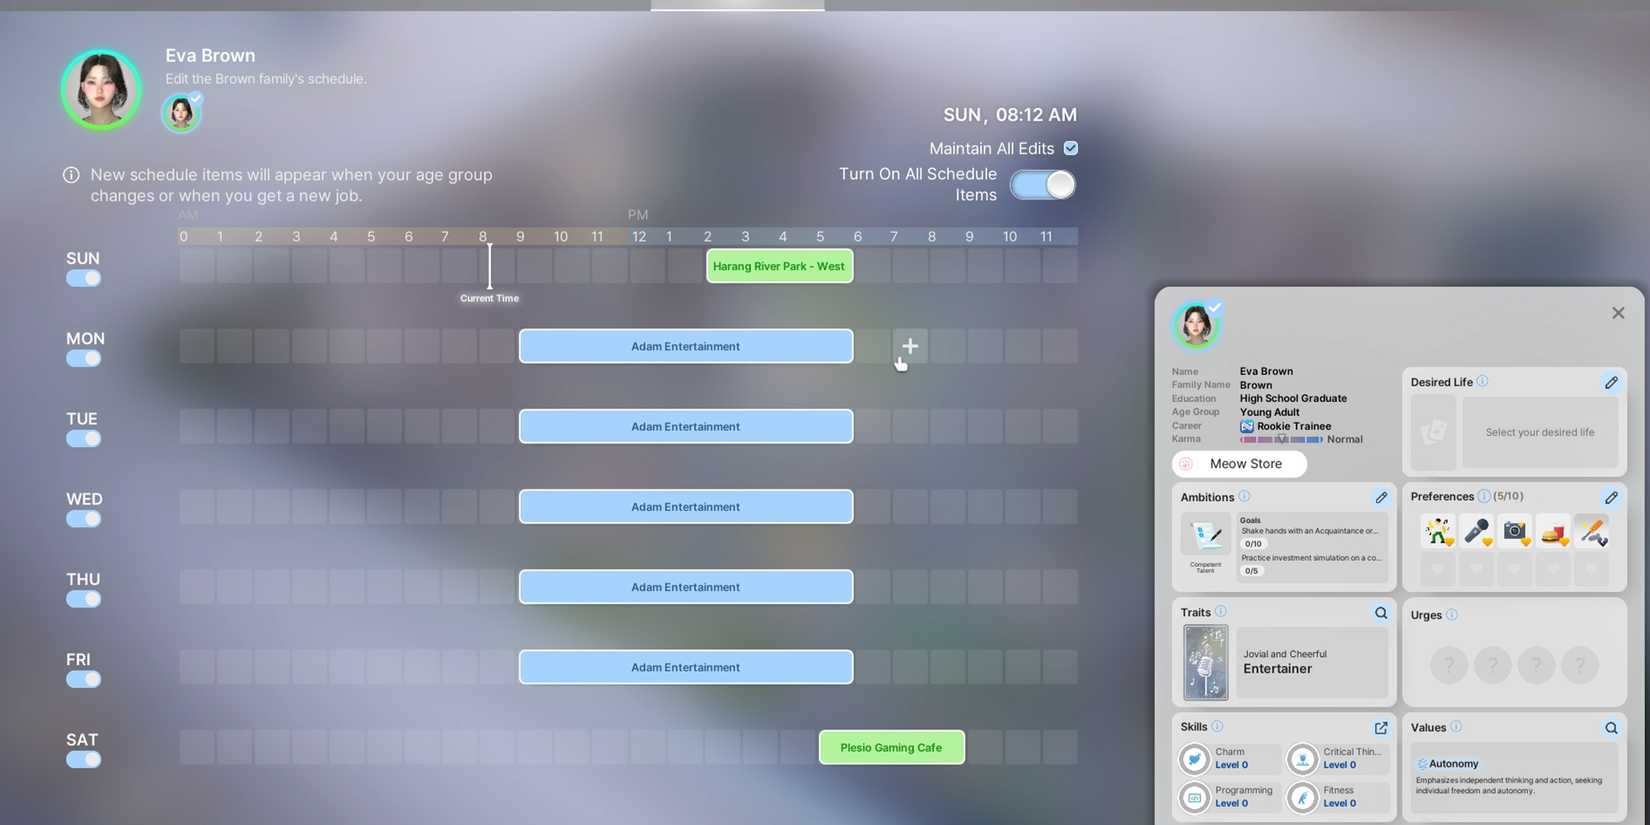Image resolution: width=1650 pixels, height=825 pixels.
Task: Close the Eva Brown profile panel
Action: pyautogui.click(x=1617, y=313)
